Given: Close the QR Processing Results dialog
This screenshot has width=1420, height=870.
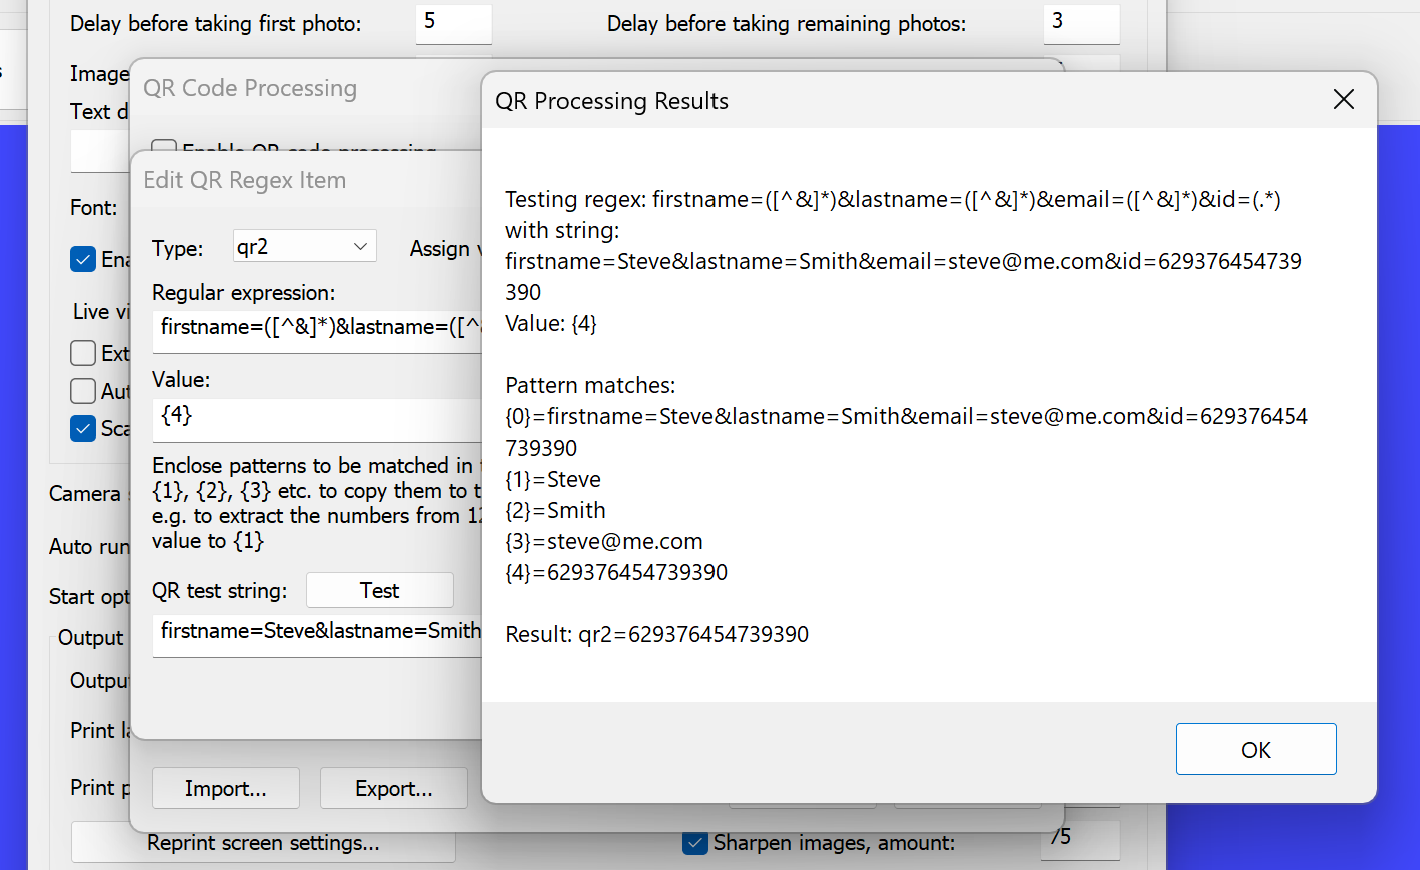Looking at the screenshot, I should tap(1343, 100).
